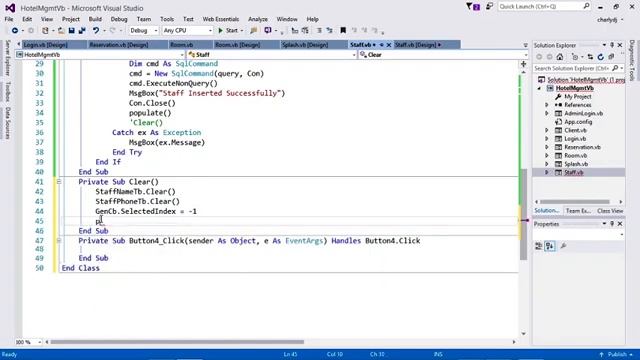Expand the Room.vb tree node
The width and height of the screenshot is (640, 360).
[x=547, y=156]
